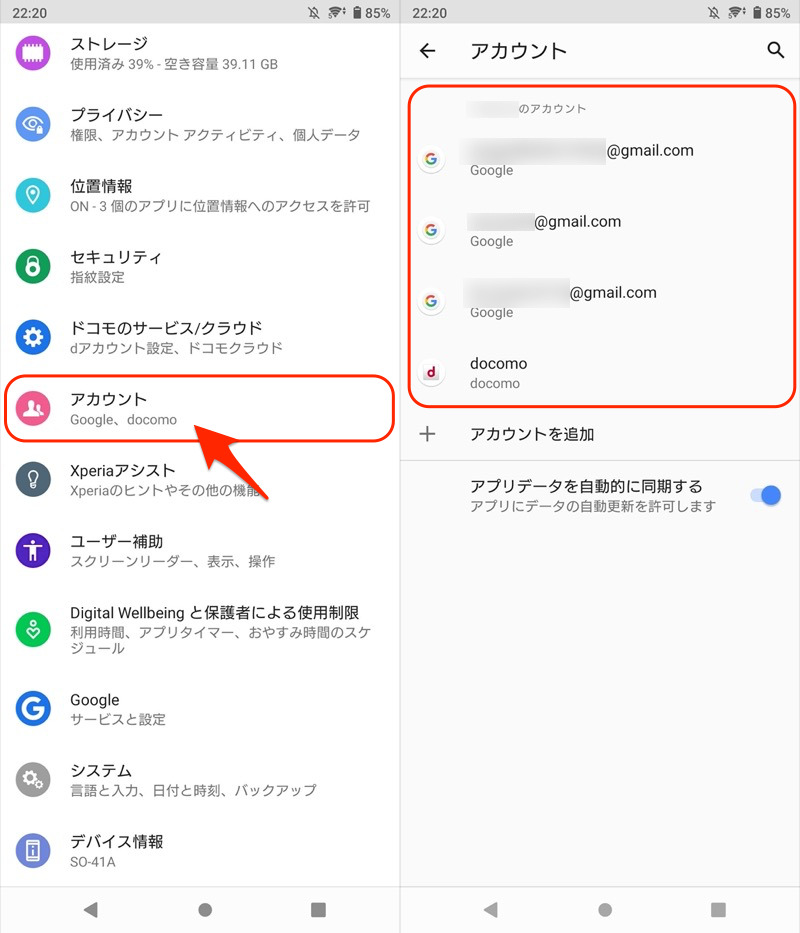Add a new account with plus row
The image size is (800, 933).
(x=600, y=434)
